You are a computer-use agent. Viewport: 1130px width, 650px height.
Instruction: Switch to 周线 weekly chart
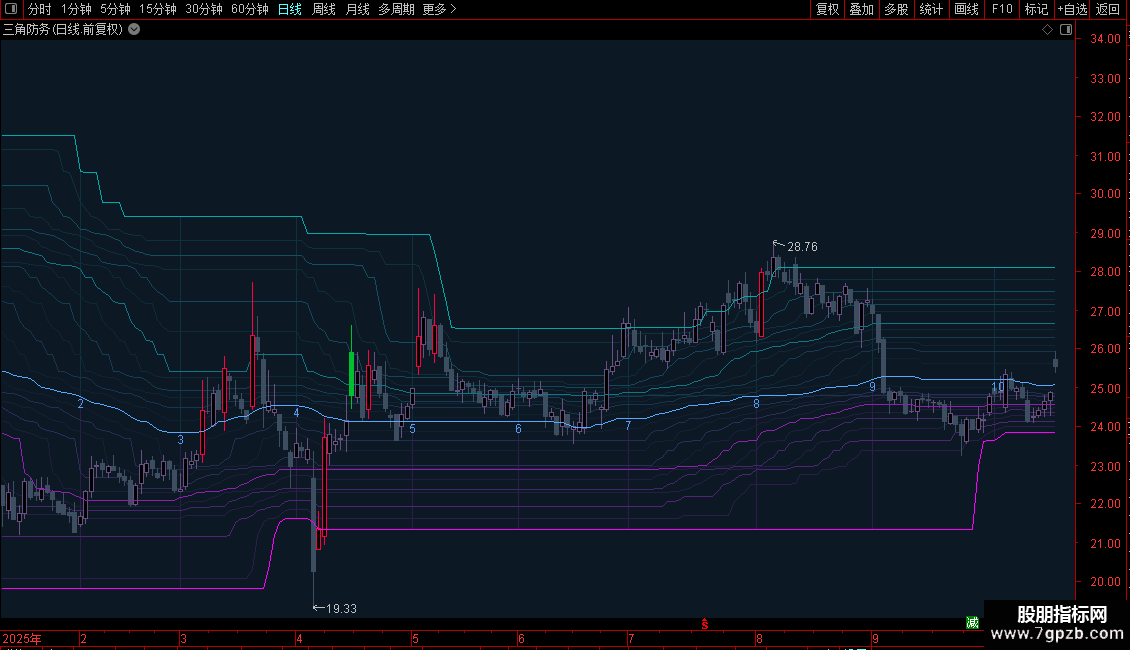(324, 9)
